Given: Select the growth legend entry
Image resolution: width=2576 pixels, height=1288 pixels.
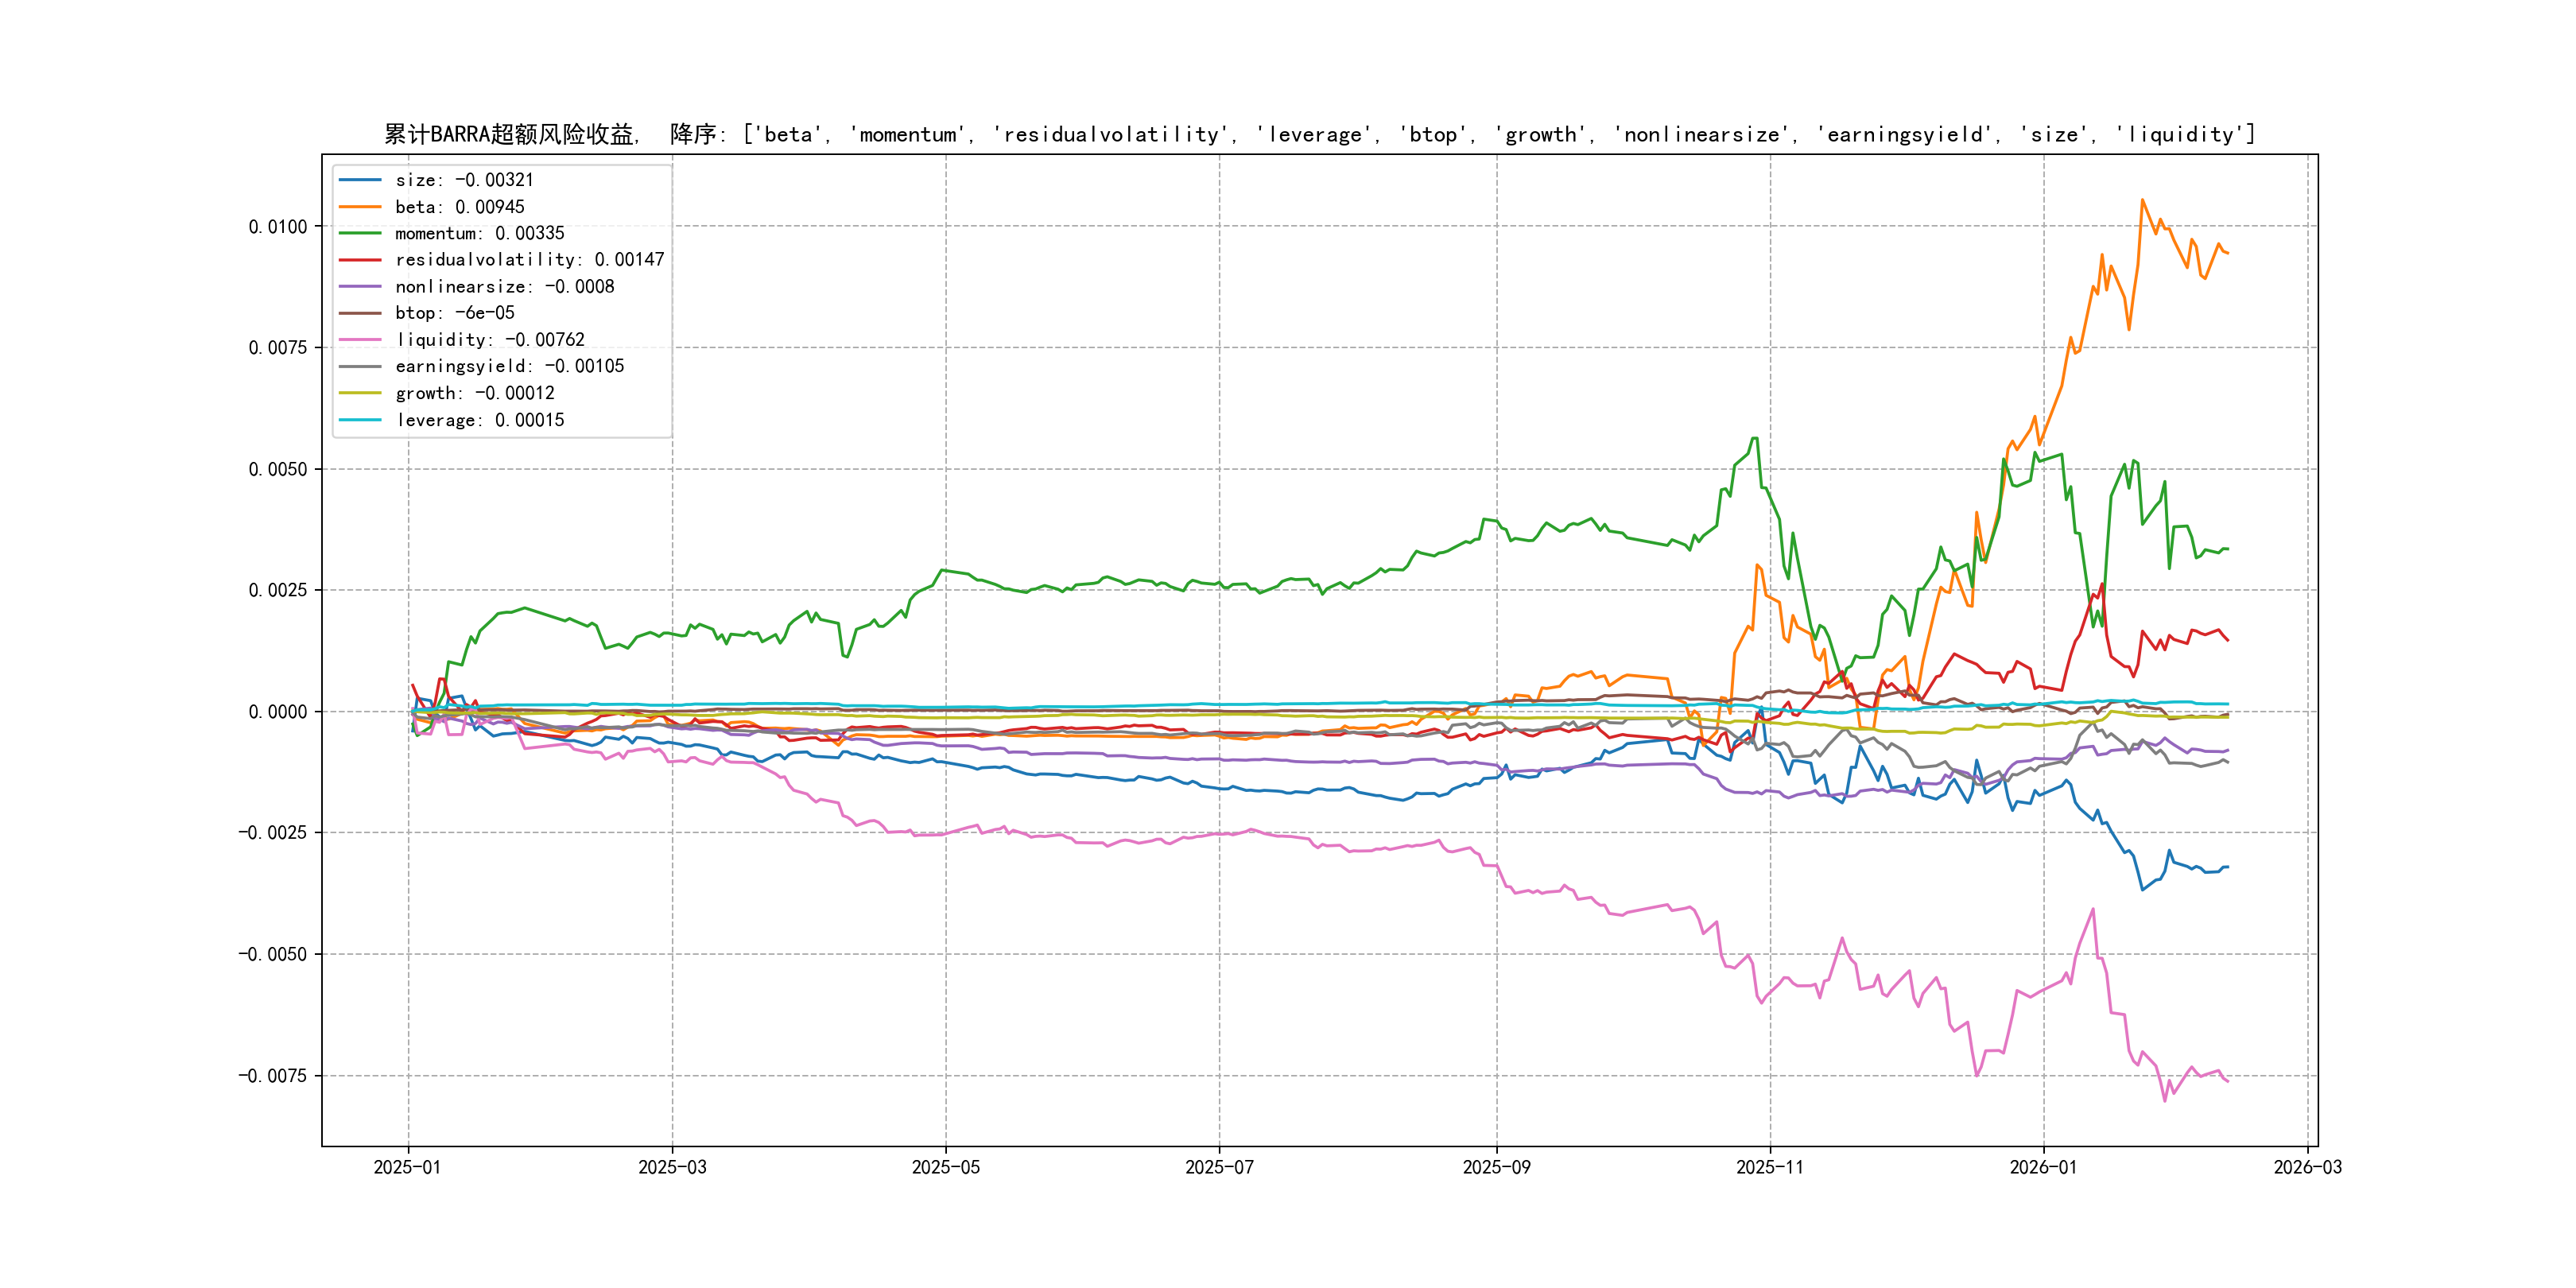Looking at the screenshot, I should click(474, 393).
